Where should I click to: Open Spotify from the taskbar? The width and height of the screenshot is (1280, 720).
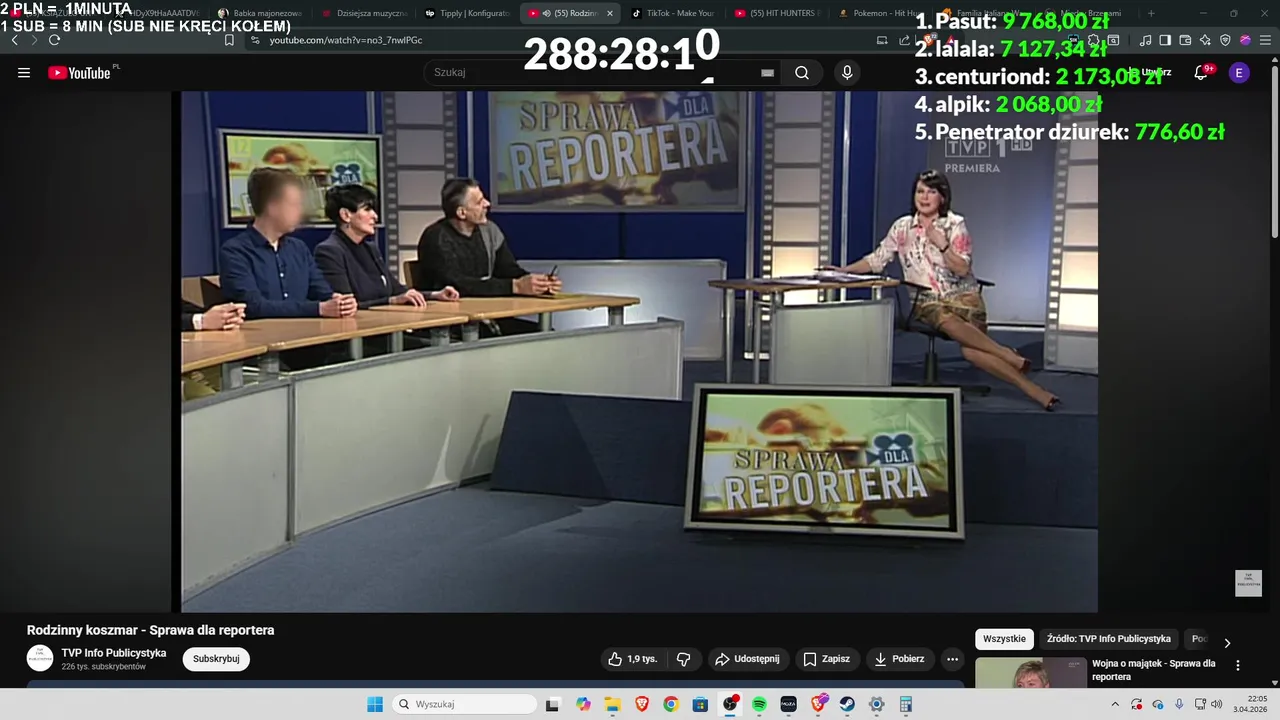click(759, 704)
